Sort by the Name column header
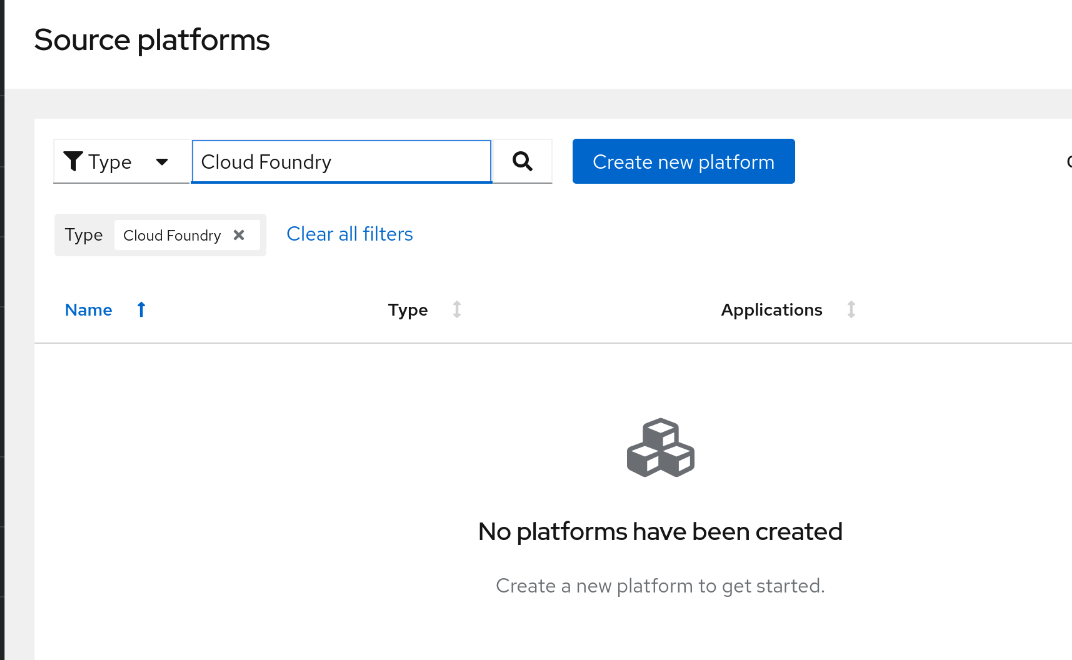The width and height of the screenshot is (1072, 660). (x=88, y=310)
